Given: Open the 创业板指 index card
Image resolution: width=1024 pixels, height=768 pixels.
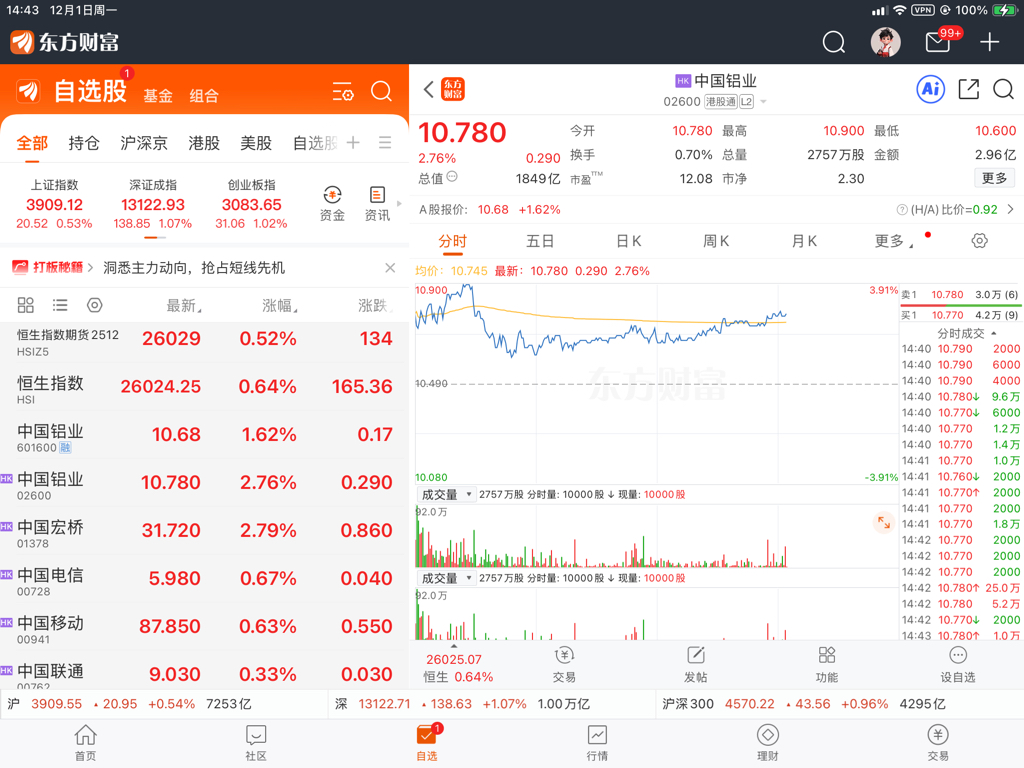Looking at the screenshot, I should pos(251,204).
